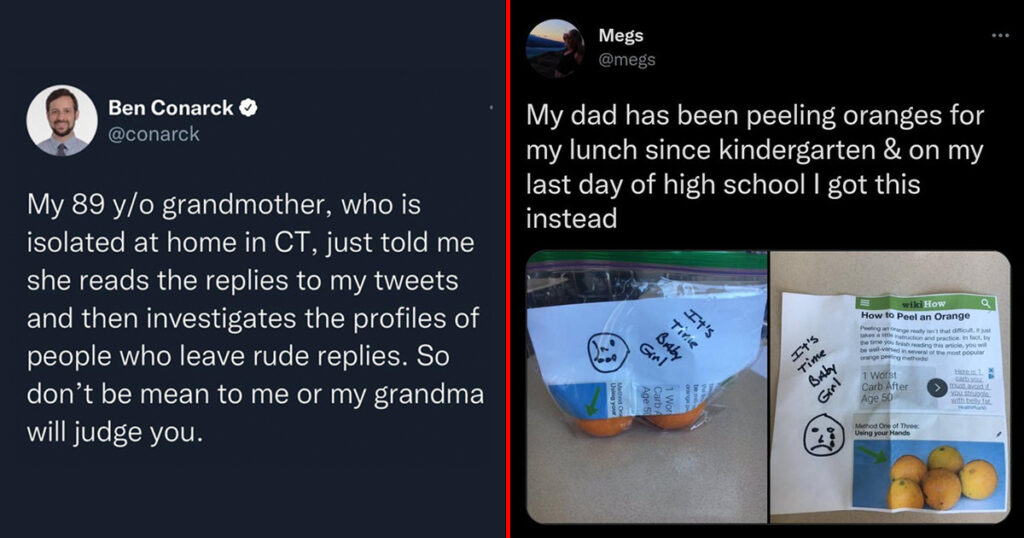The height and width of the screenshot is (538, 1024).
Task: Click the wikiHow search magnifier icon in photo
Action: (x=985, y=303)
